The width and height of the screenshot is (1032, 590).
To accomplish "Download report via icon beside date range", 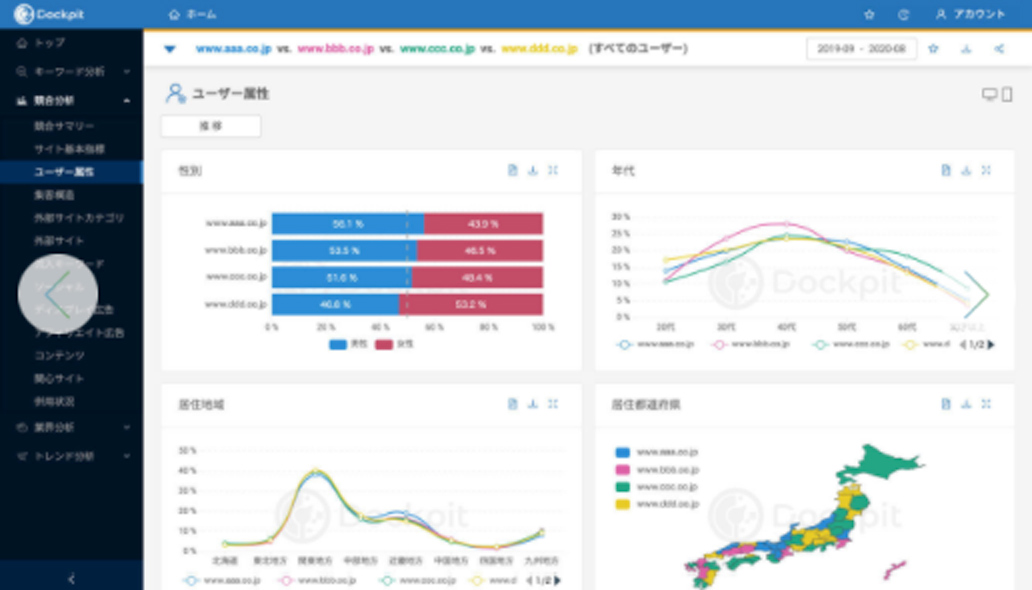I will (x=966, y=49).
